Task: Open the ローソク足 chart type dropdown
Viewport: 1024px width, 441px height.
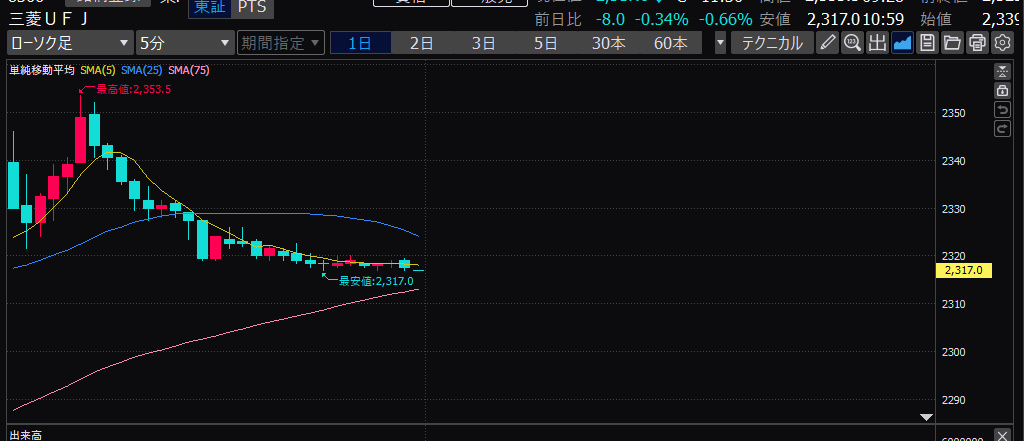Action: [69, 43]
